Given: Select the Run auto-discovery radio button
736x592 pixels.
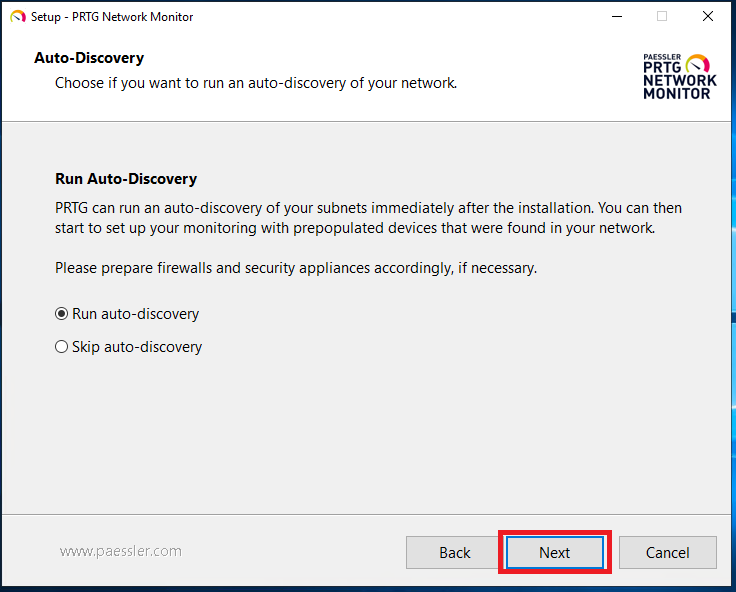Looking at the screenshot, I should (x=61, y=314).
